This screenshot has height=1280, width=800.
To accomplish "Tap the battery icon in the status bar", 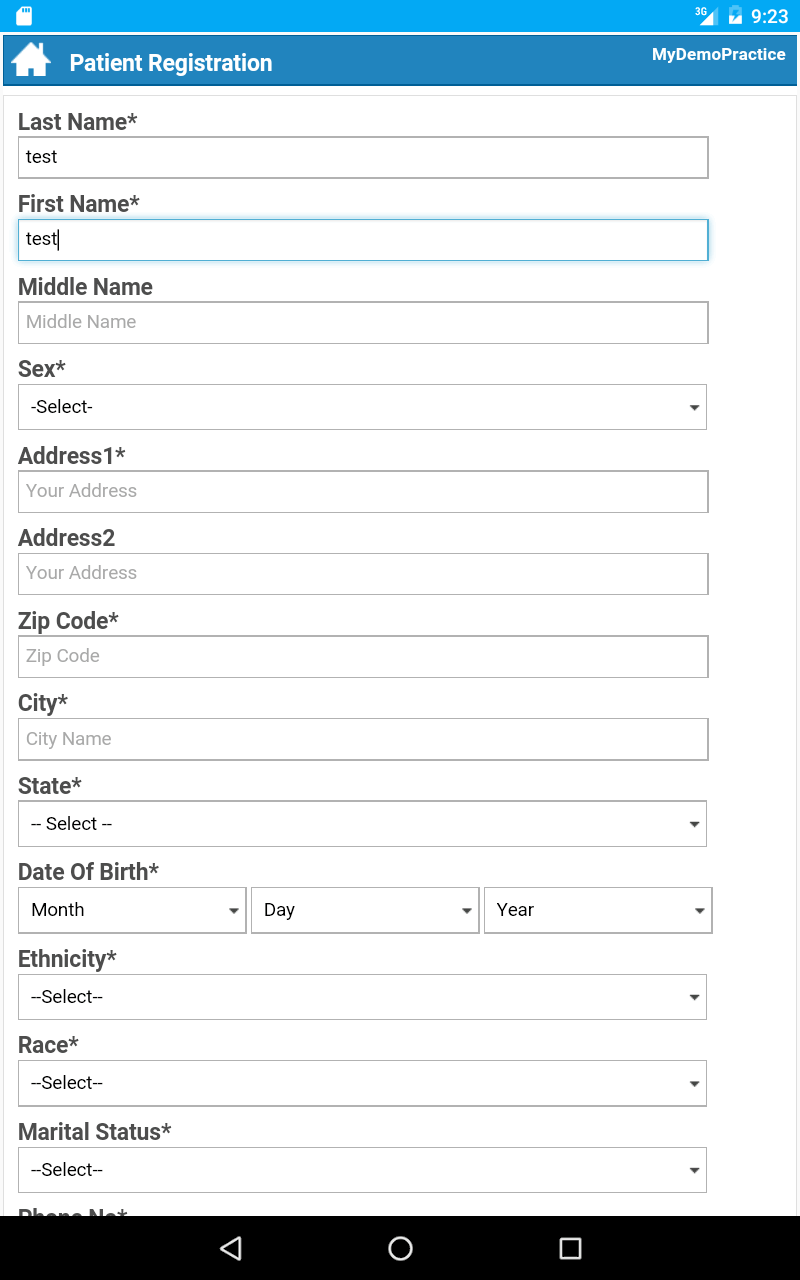I will point(737,15).
